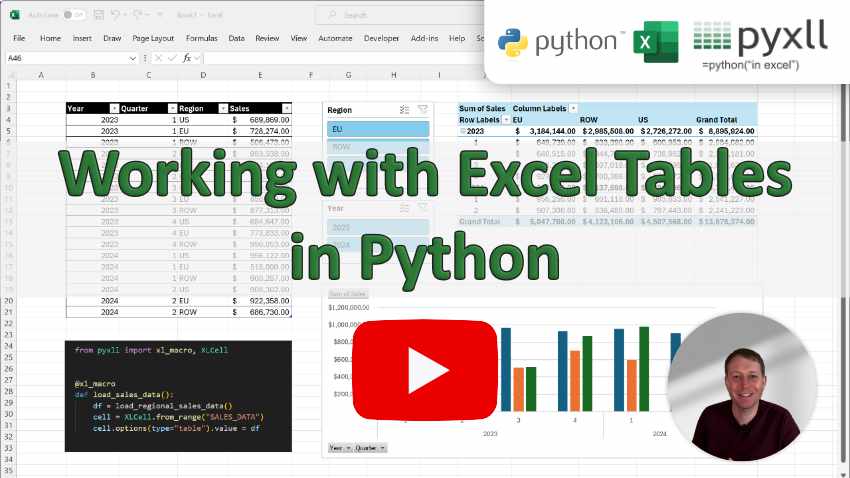Select column header E
Screen dimensions: 850x478
click(x=260, y=75)
